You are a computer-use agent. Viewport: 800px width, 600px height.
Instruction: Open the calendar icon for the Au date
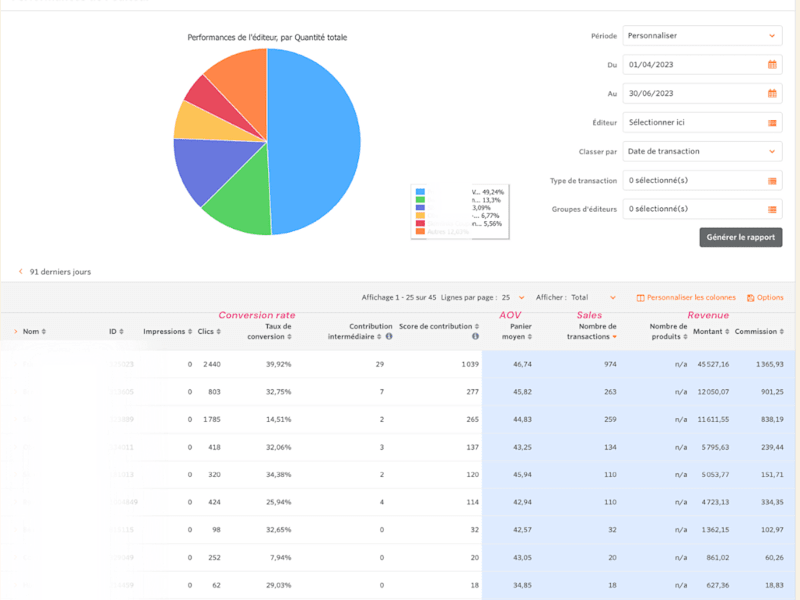pos(772,93)
